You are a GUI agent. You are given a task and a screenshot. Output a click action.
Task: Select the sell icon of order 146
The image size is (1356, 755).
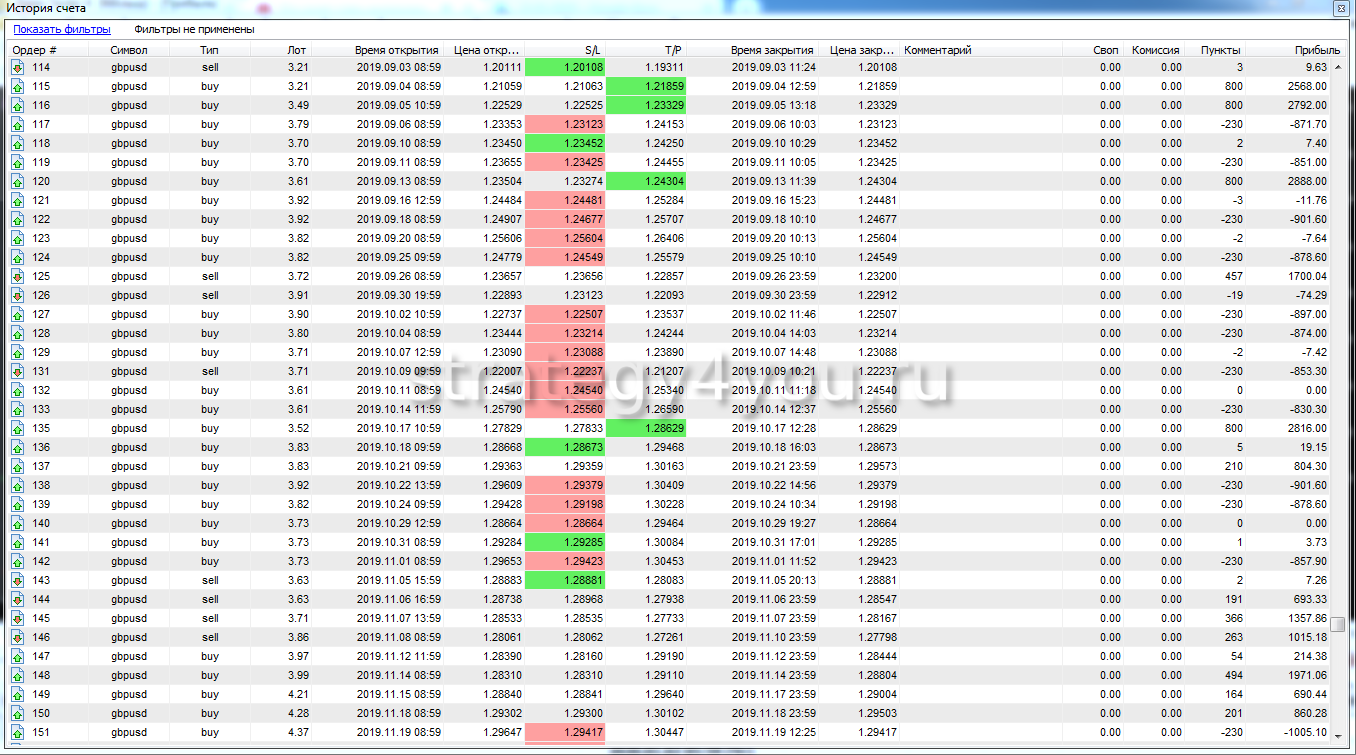(17, 637)
